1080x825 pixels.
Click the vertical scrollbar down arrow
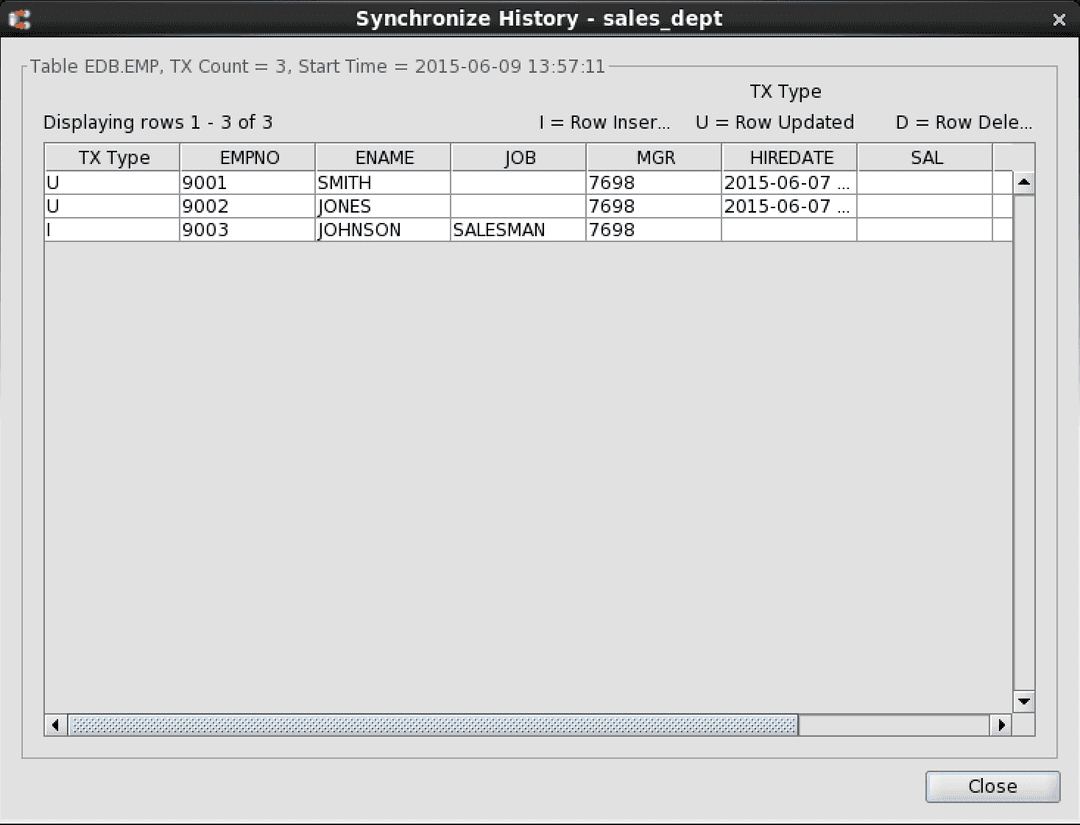click(x=1023, y=701)
